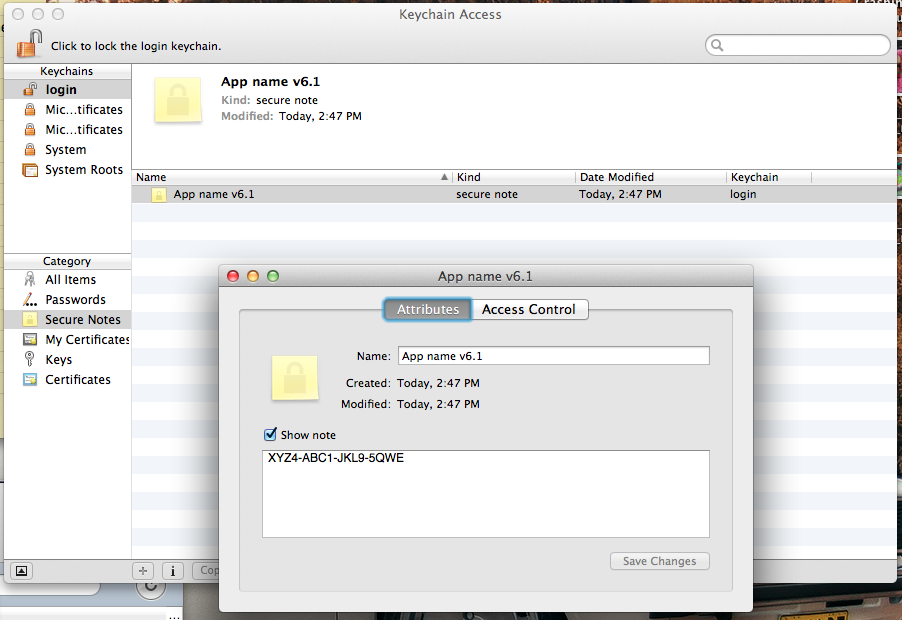Click inside the note text area
This screenshot has height=620, width=902.
point(486,494)
